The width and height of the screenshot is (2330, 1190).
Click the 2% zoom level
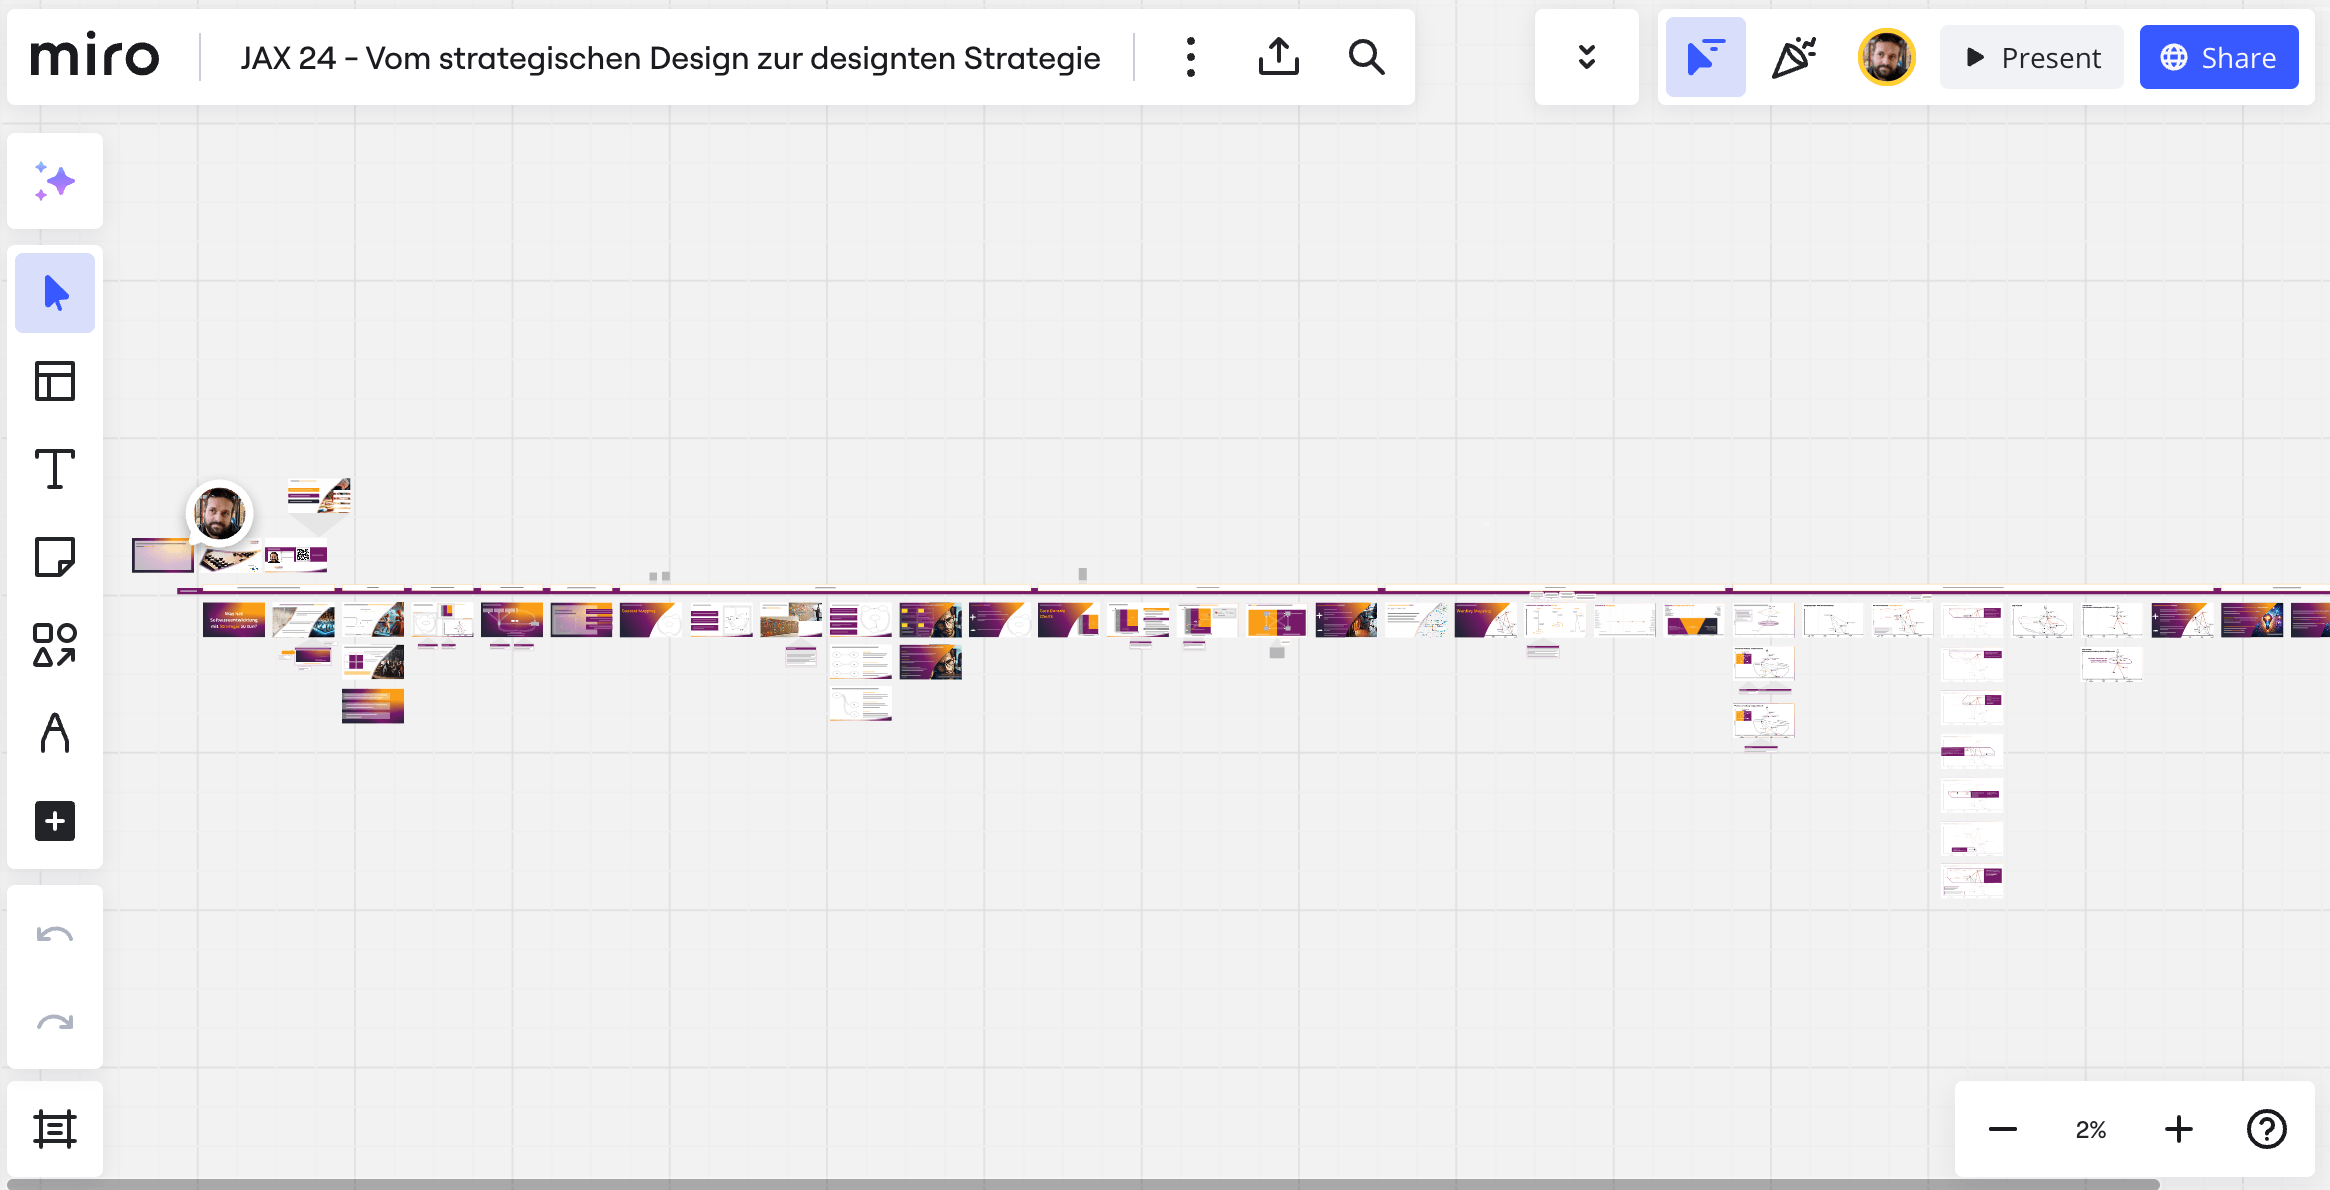[x=2090, y=1130]
